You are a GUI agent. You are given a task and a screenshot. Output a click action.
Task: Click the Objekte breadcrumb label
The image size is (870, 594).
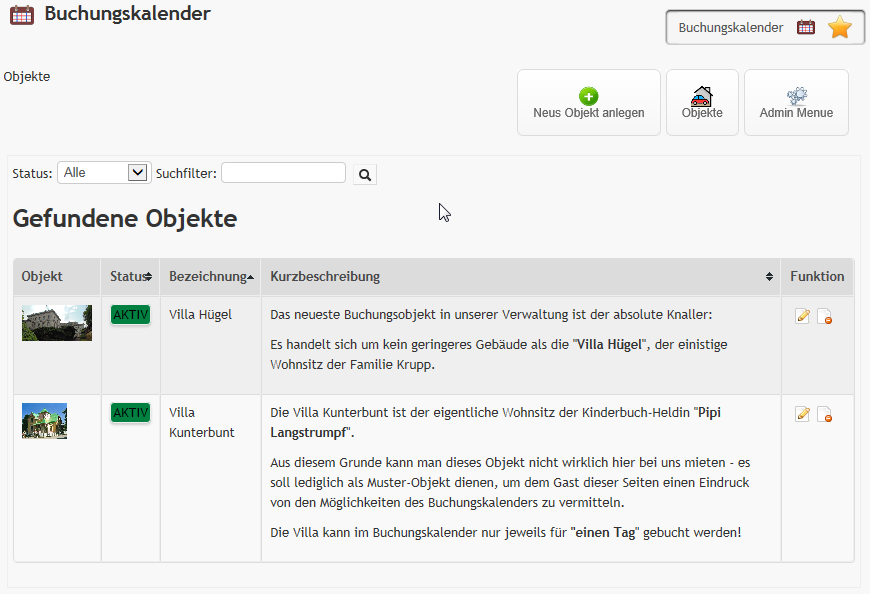[26, 76]
